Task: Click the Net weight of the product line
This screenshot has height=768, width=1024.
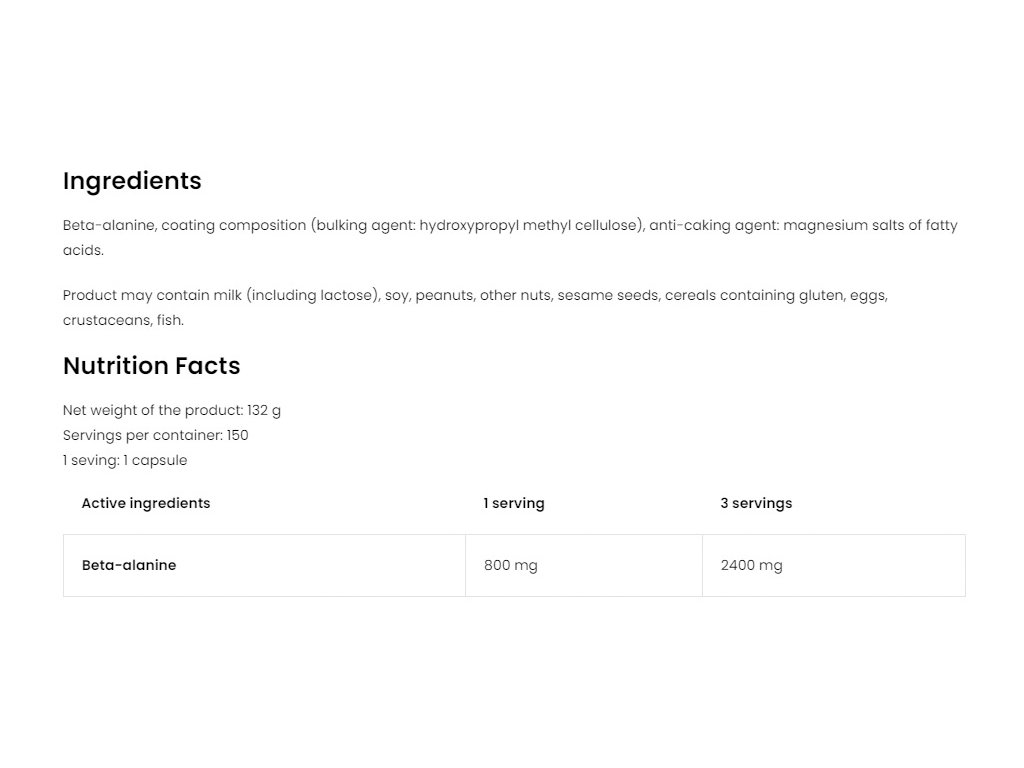Action: click(x=172, y=410)
